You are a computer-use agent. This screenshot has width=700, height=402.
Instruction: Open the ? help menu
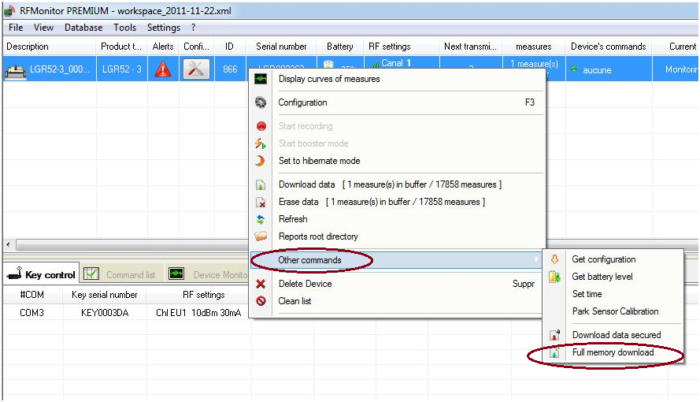pyautogui.click(x=193, y=28)
